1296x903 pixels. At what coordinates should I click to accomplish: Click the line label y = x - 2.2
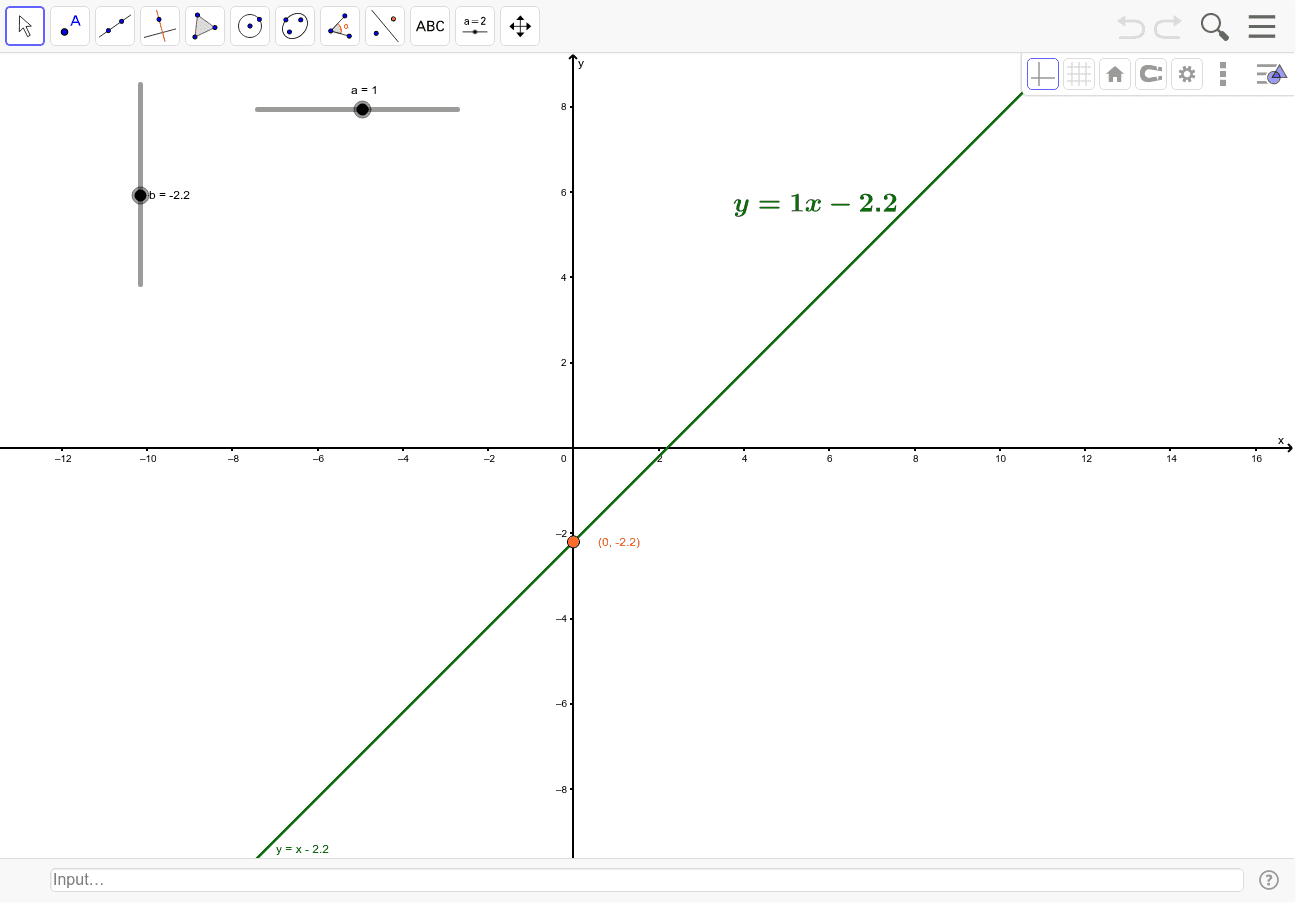(302, 849)
